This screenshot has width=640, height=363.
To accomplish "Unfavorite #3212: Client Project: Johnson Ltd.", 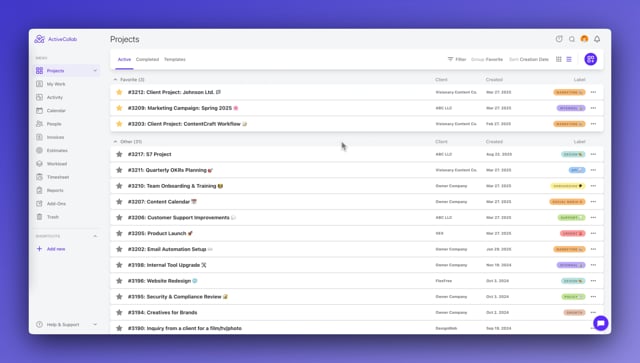I will (119, 92).
